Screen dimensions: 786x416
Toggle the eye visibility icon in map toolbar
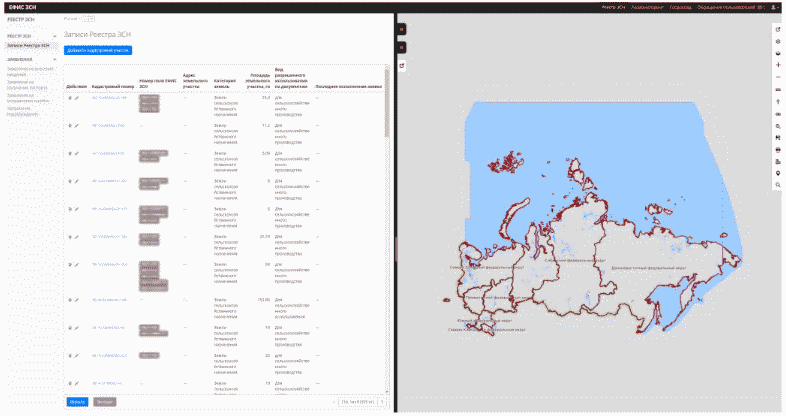pyautogui.click(x=778, y=113)
